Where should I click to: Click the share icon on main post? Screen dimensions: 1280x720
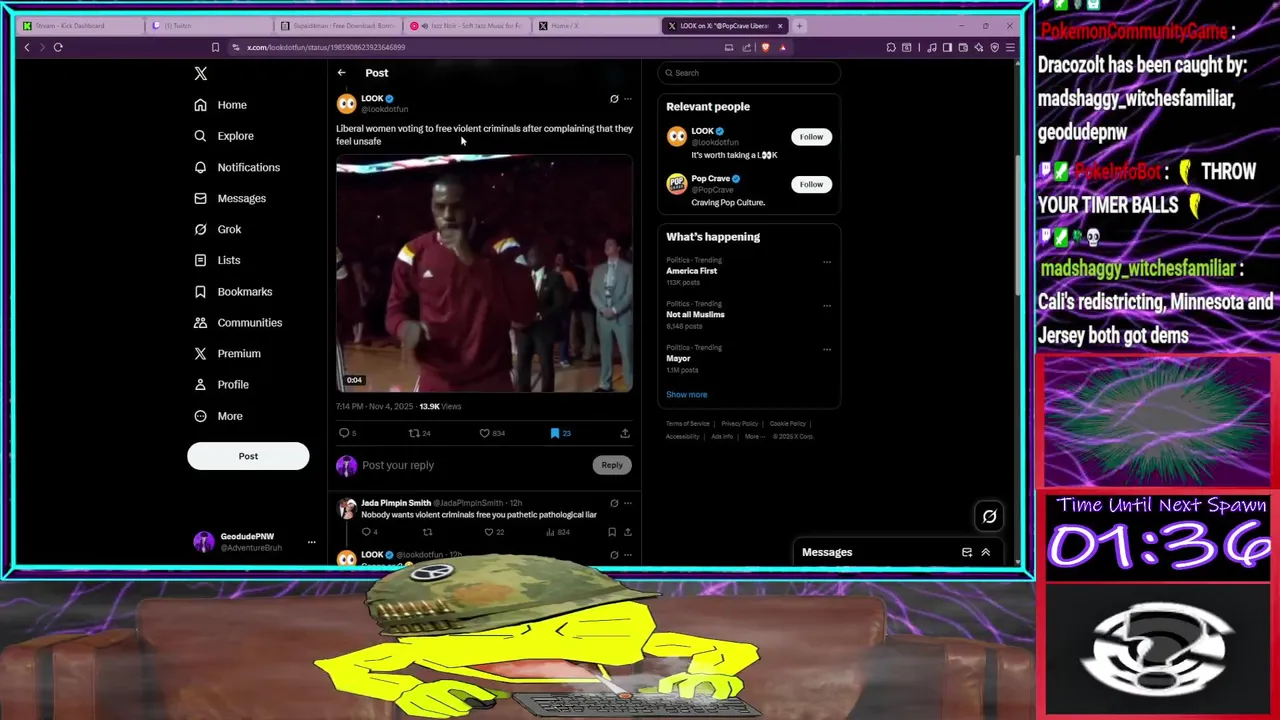[x=625, y=433]
